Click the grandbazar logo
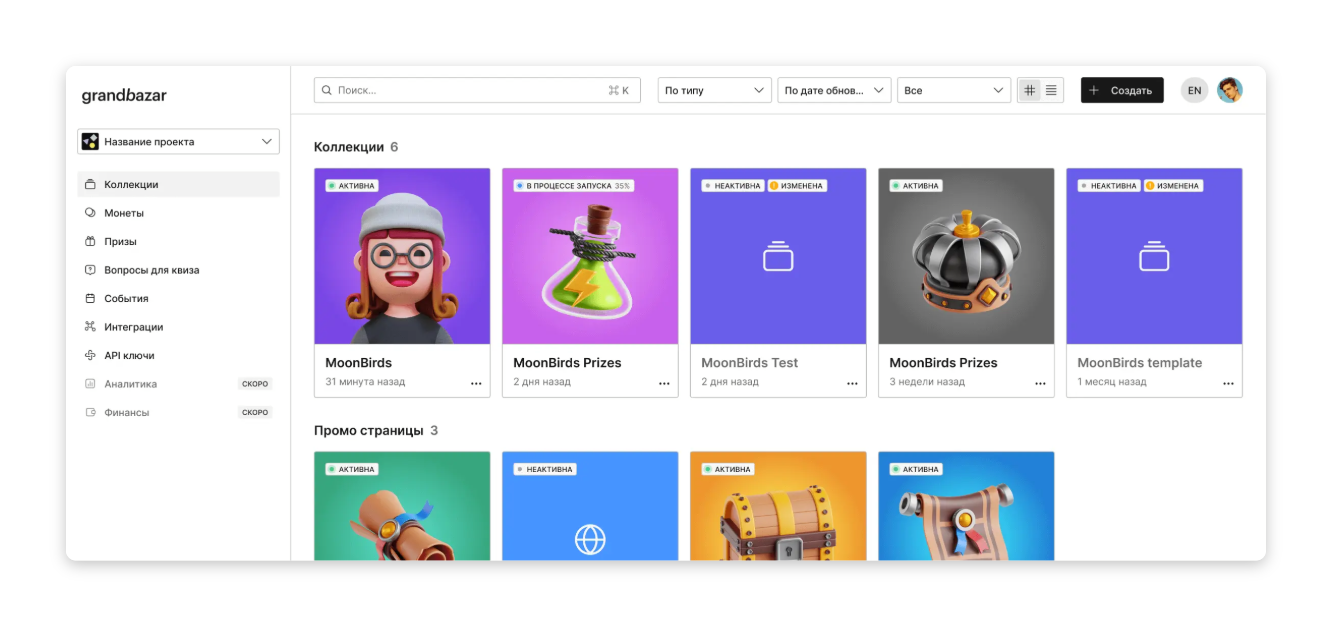 pyautogui.click(x=124, y=96)
